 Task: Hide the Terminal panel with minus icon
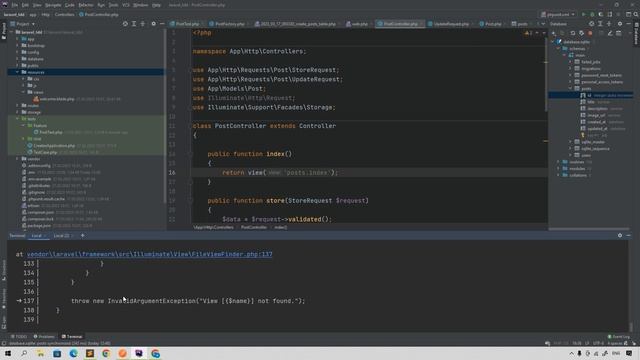[x=629, y=236]
